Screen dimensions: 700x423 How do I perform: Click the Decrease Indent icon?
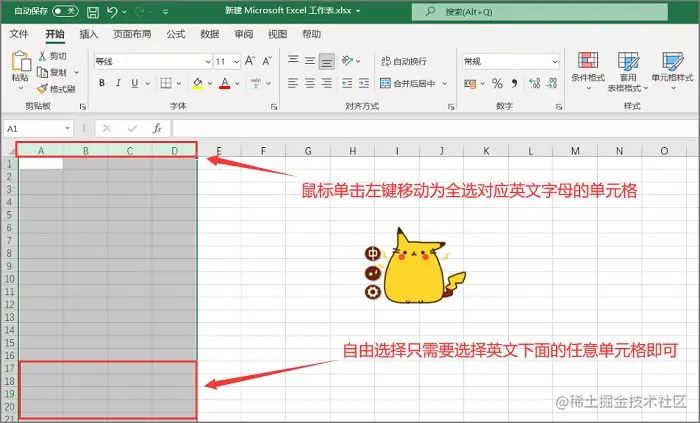click(347, 83)
